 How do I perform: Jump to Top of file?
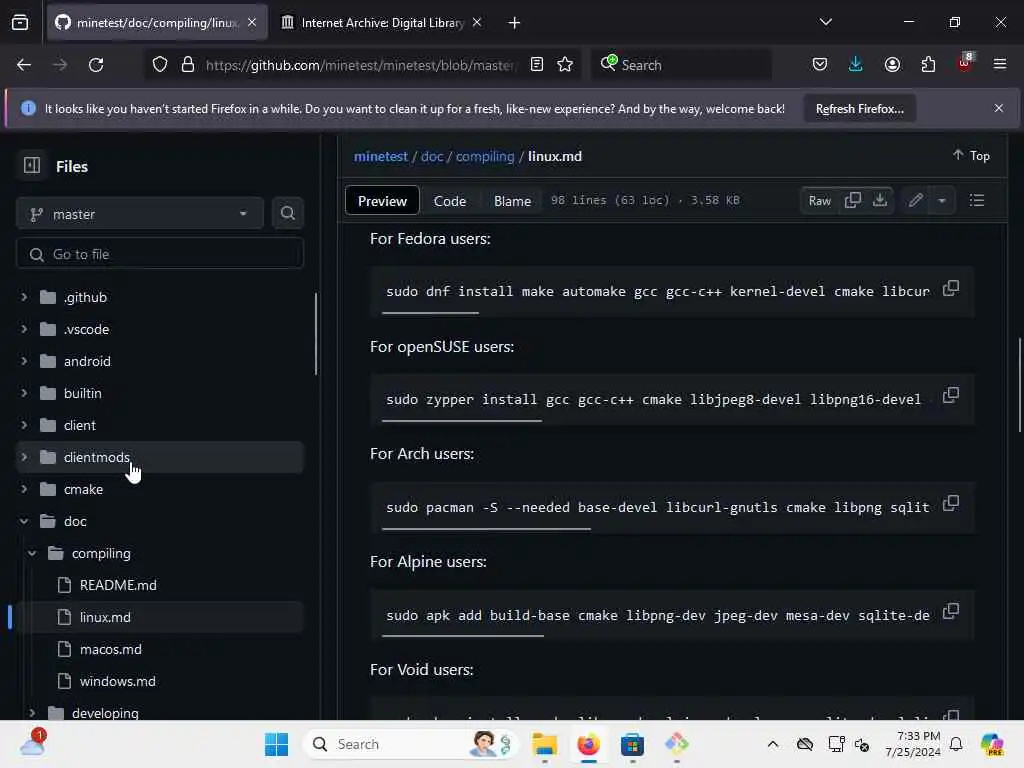(971, 155)
